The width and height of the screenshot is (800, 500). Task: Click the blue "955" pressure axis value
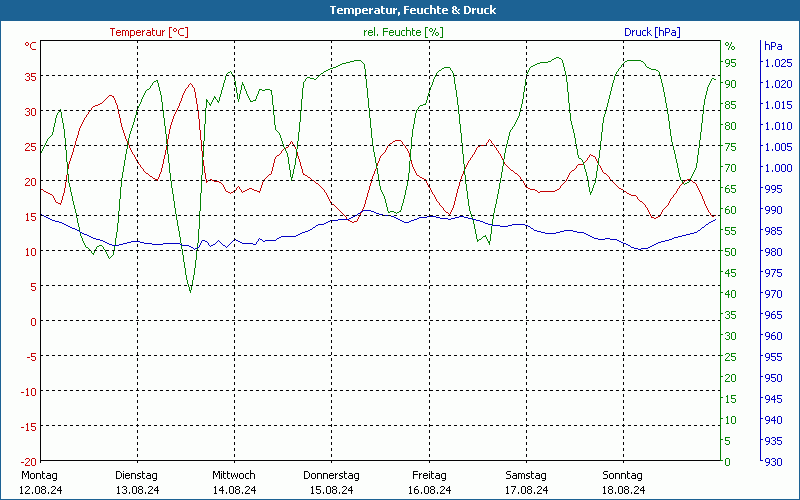[773, 357]
